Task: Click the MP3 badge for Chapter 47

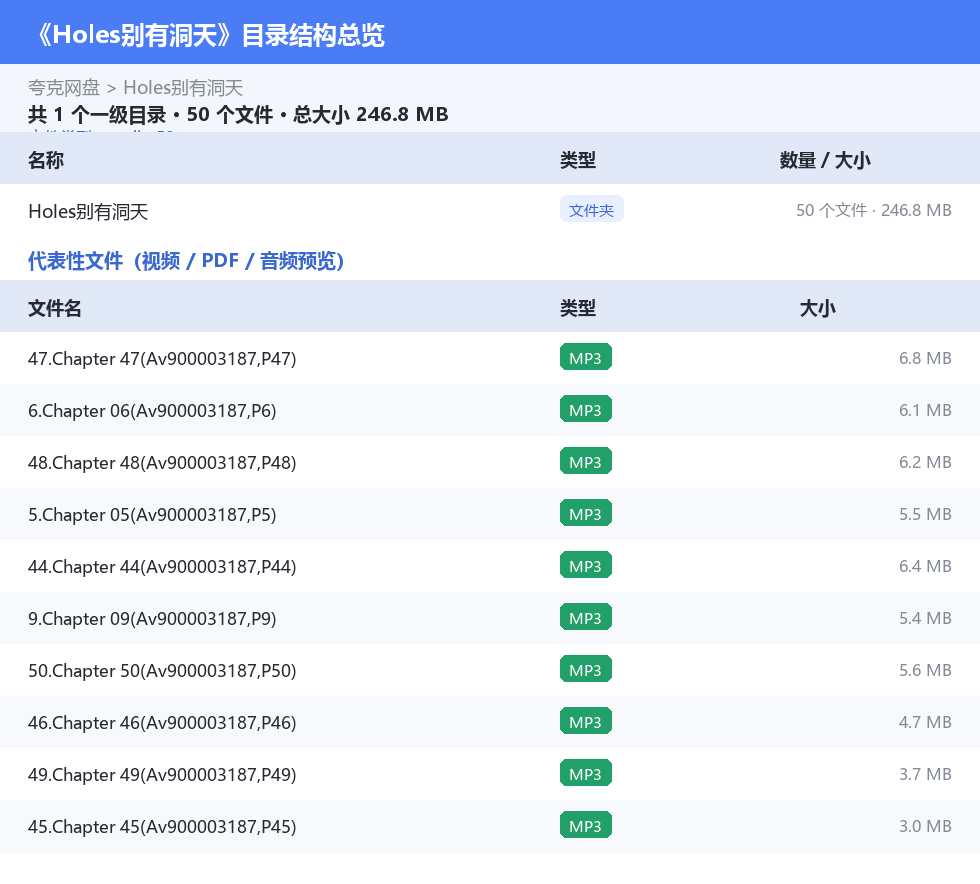Action: 586,358
